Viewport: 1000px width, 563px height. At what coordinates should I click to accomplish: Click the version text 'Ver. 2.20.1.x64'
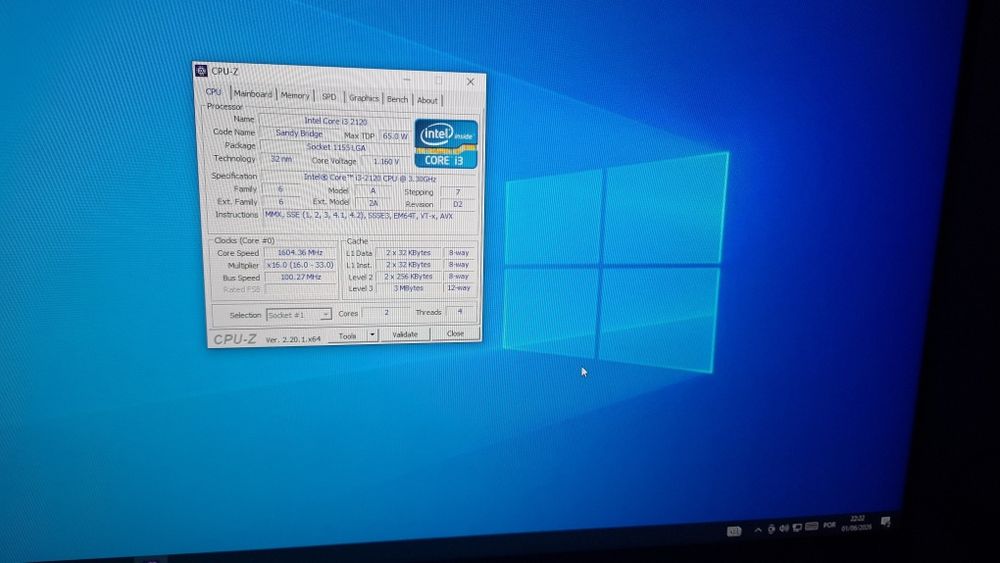click(x=293, y=339)
